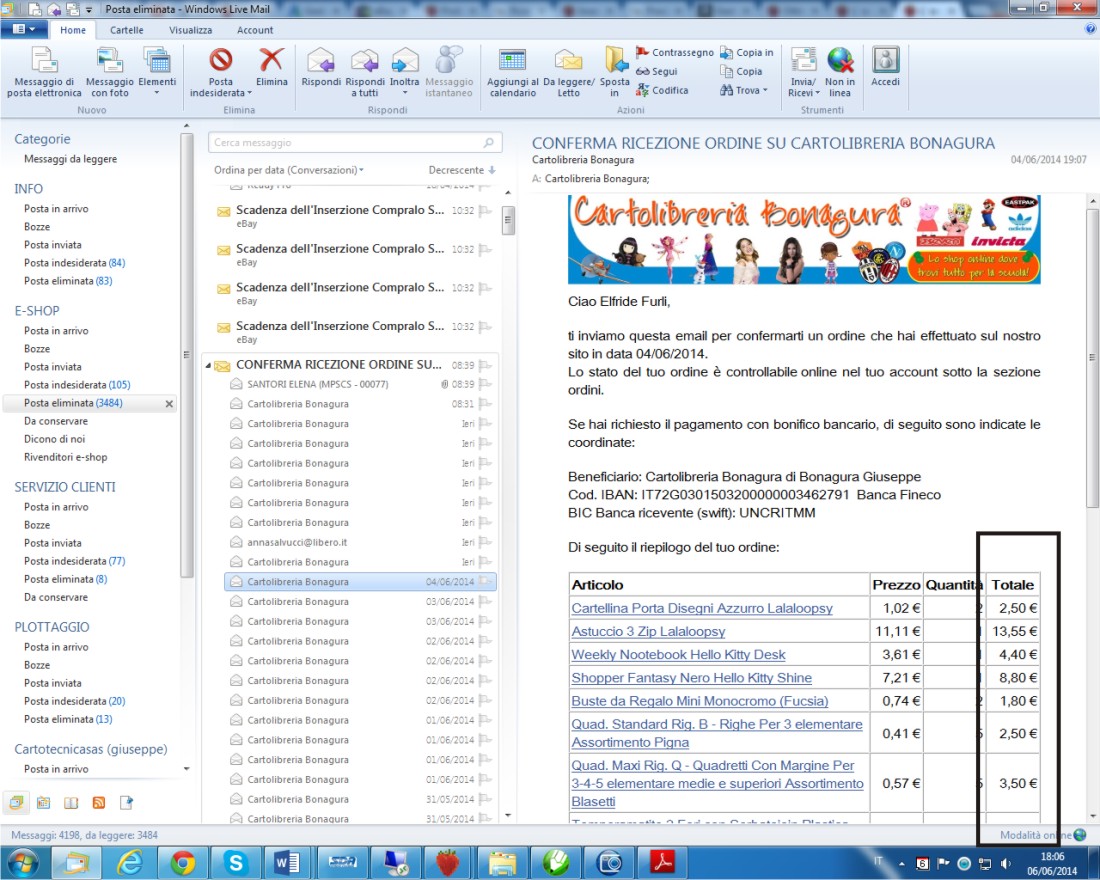Flag the SANTORI ELENA message

click(x=485, y=385)
